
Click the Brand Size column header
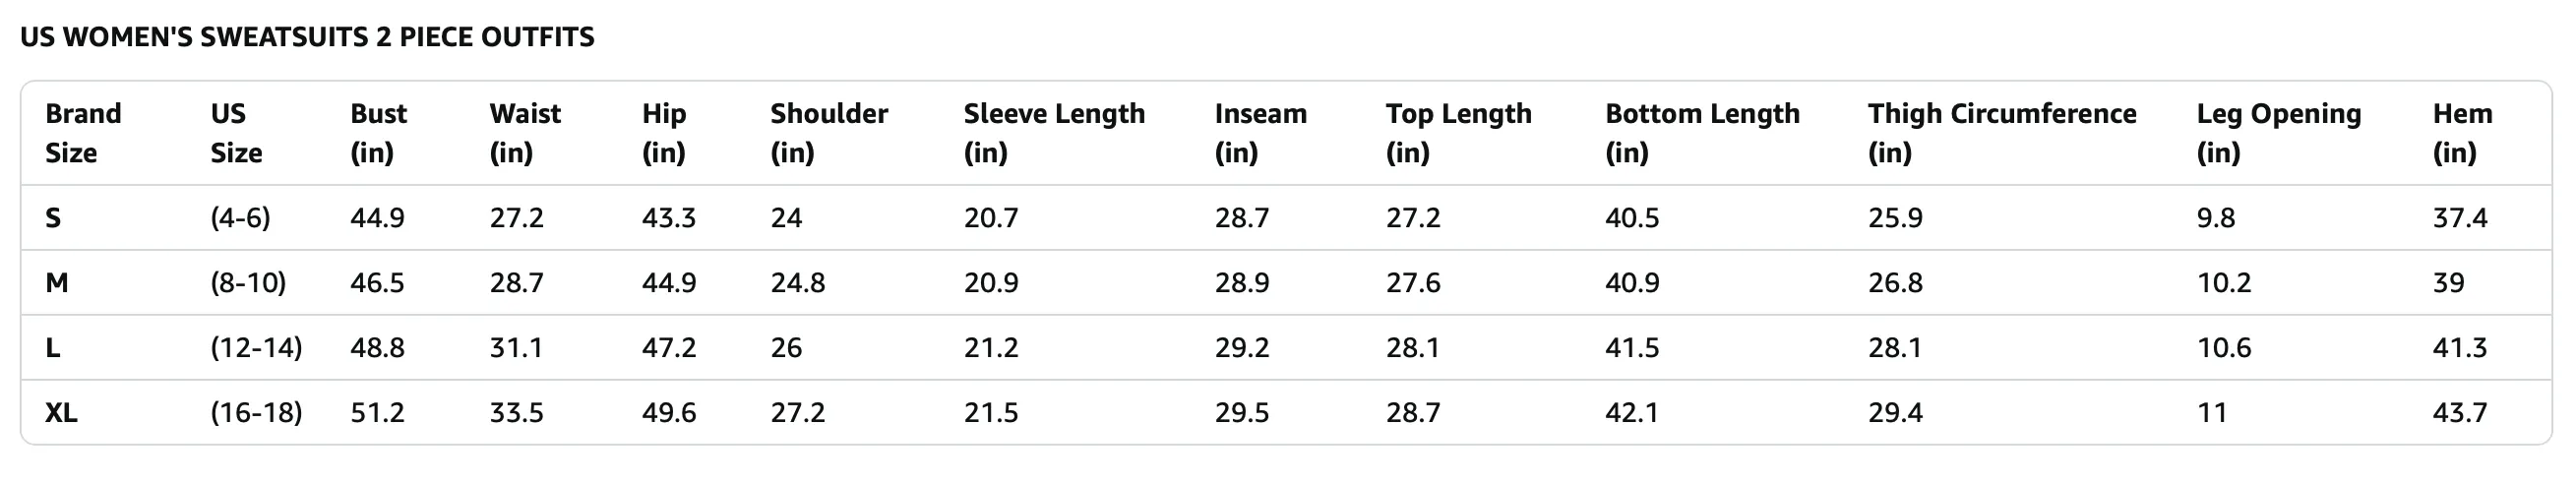click(x=83, y=133)
